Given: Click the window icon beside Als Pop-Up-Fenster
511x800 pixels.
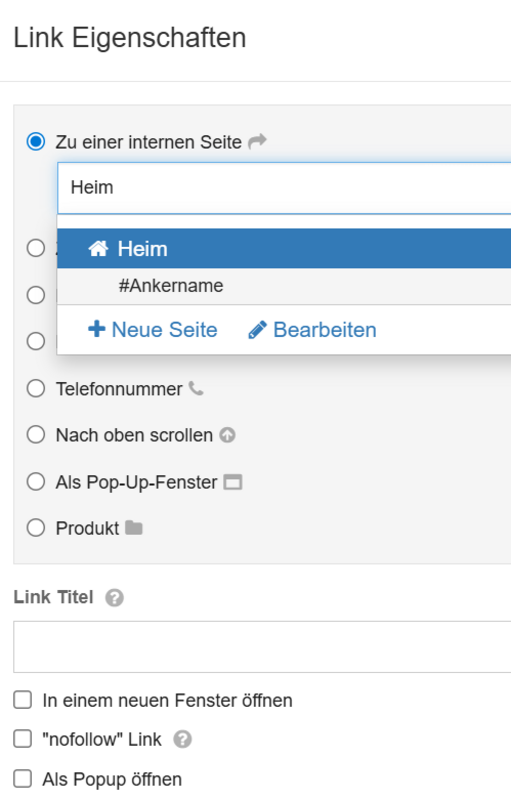Looking at the screenshot, I should pos(233,482).
